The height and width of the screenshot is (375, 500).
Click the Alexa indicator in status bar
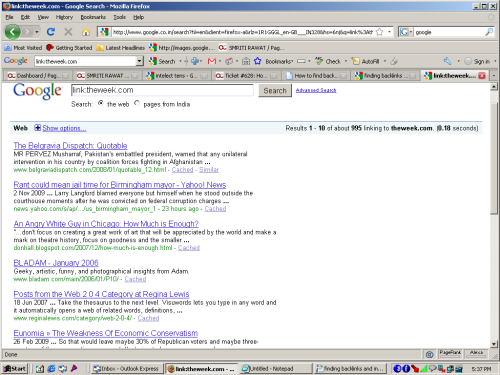point(476,353)
